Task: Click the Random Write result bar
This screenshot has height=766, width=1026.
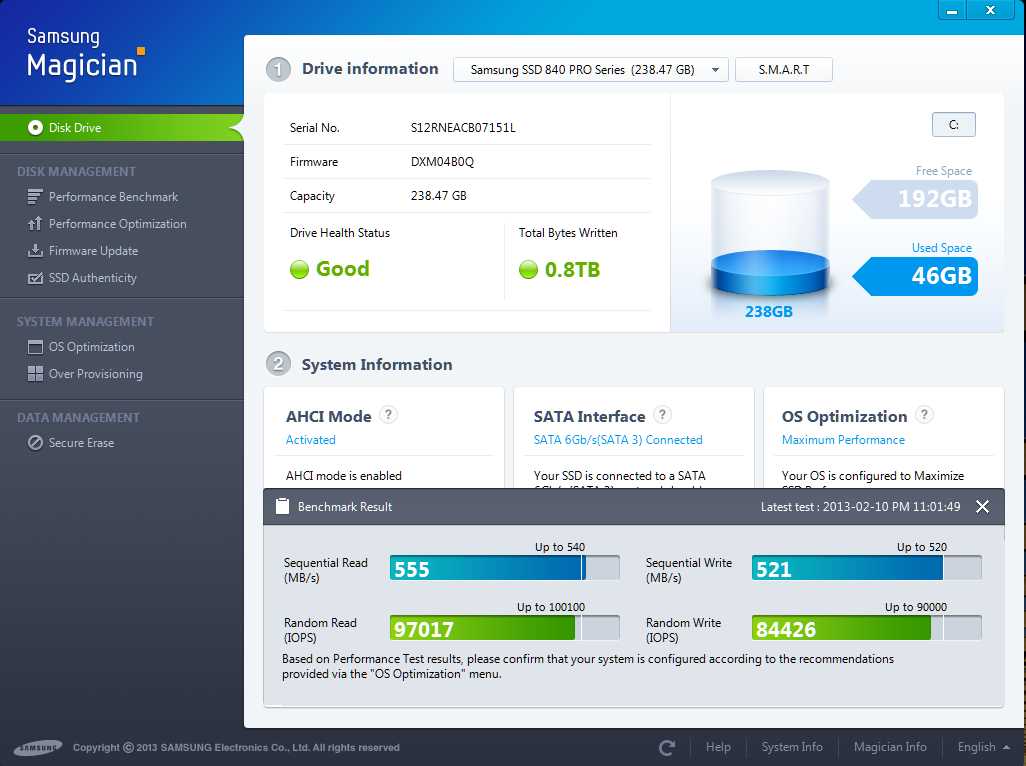Action: tap(866, 628)
